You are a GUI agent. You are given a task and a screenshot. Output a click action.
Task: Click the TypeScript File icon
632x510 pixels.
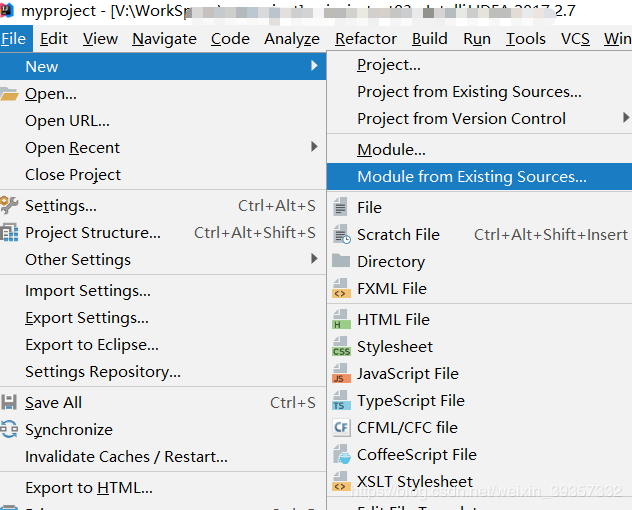340,401
